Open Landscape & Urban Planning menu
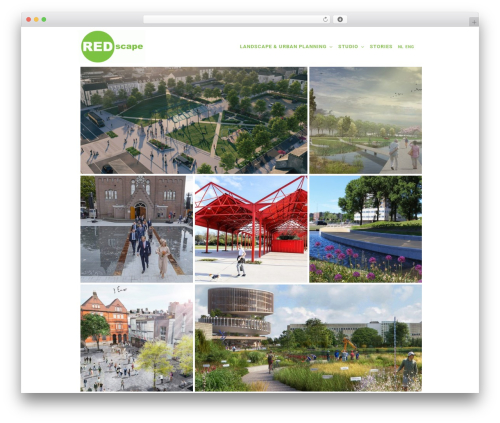The height and width of the screenshot is (423, 500). (x=283, y=47)
